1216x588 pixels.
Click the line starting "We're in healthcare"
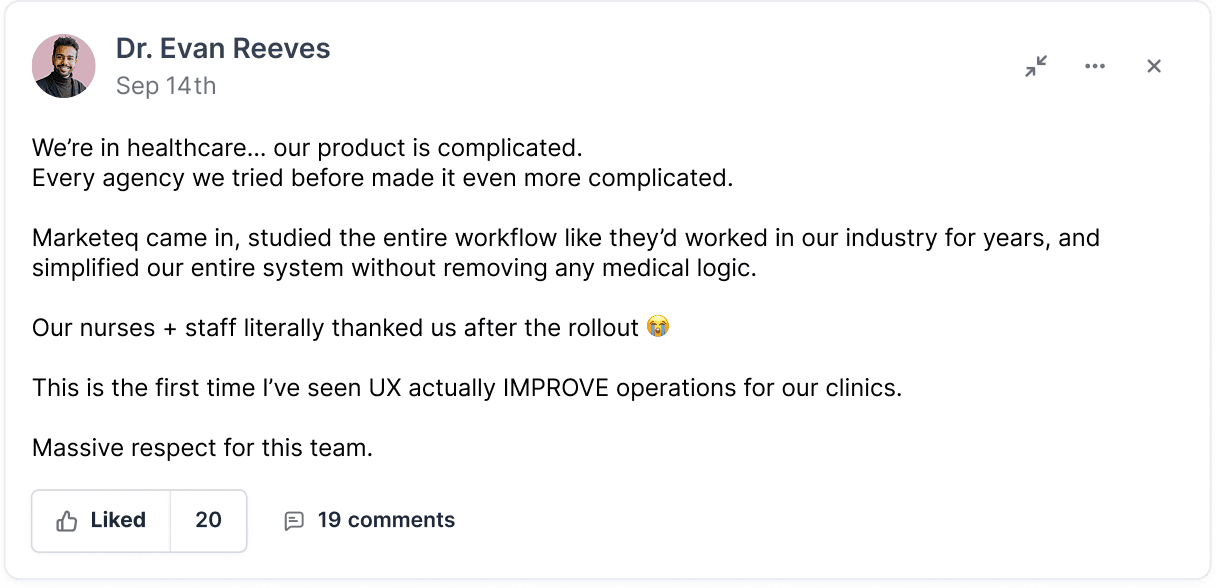[306, 148]
